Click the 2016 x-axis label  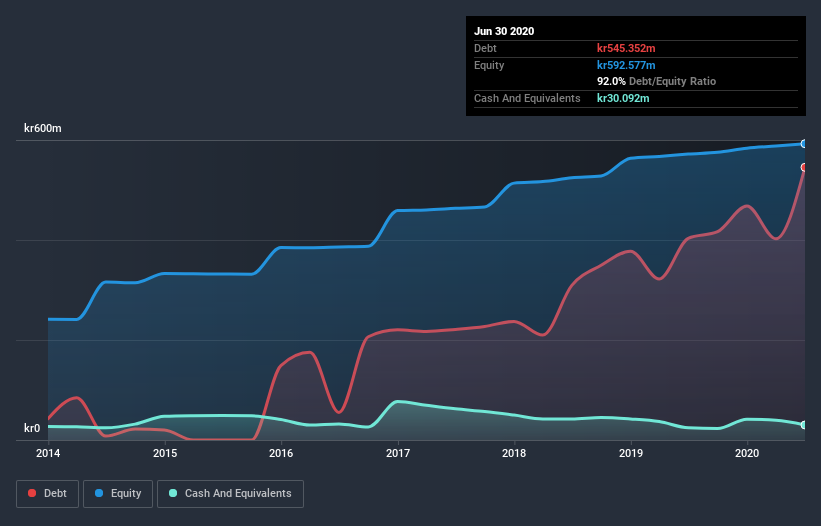(x=281, y=453)
